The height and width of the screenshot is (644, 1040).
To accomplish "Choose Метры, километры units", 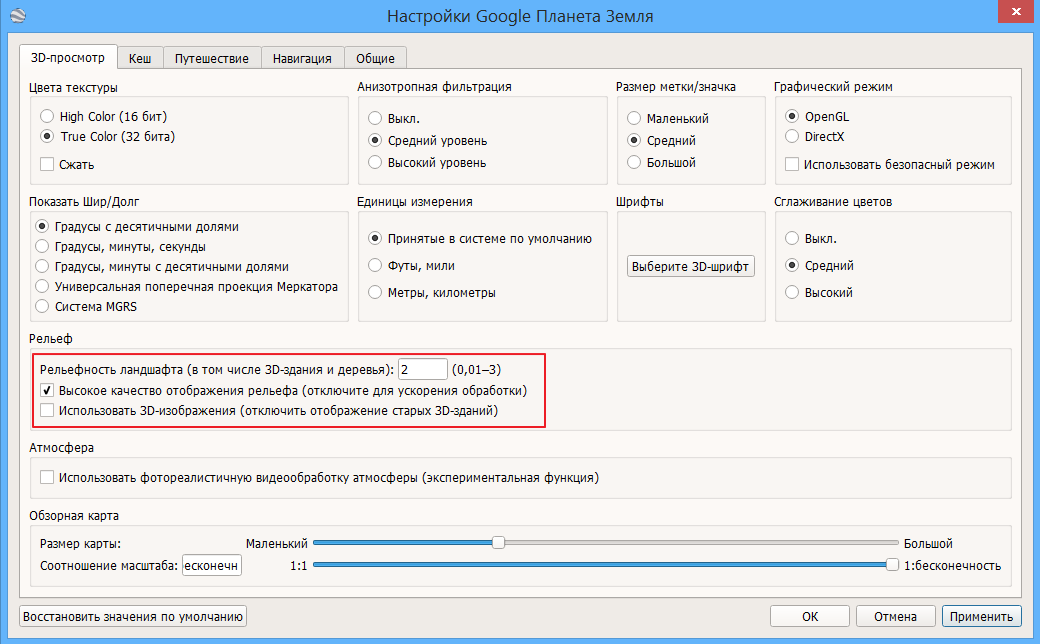I will tap(375, 293).
